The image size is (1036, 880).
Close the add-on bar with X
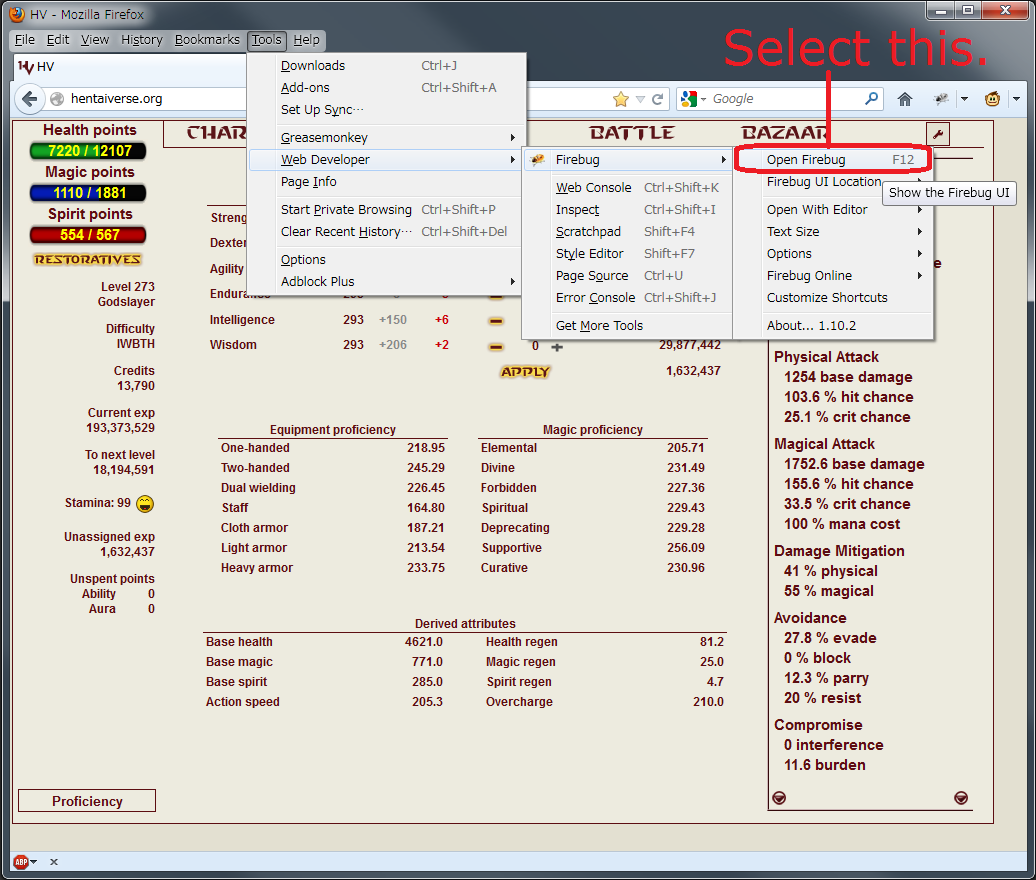(x=54, y=862)
